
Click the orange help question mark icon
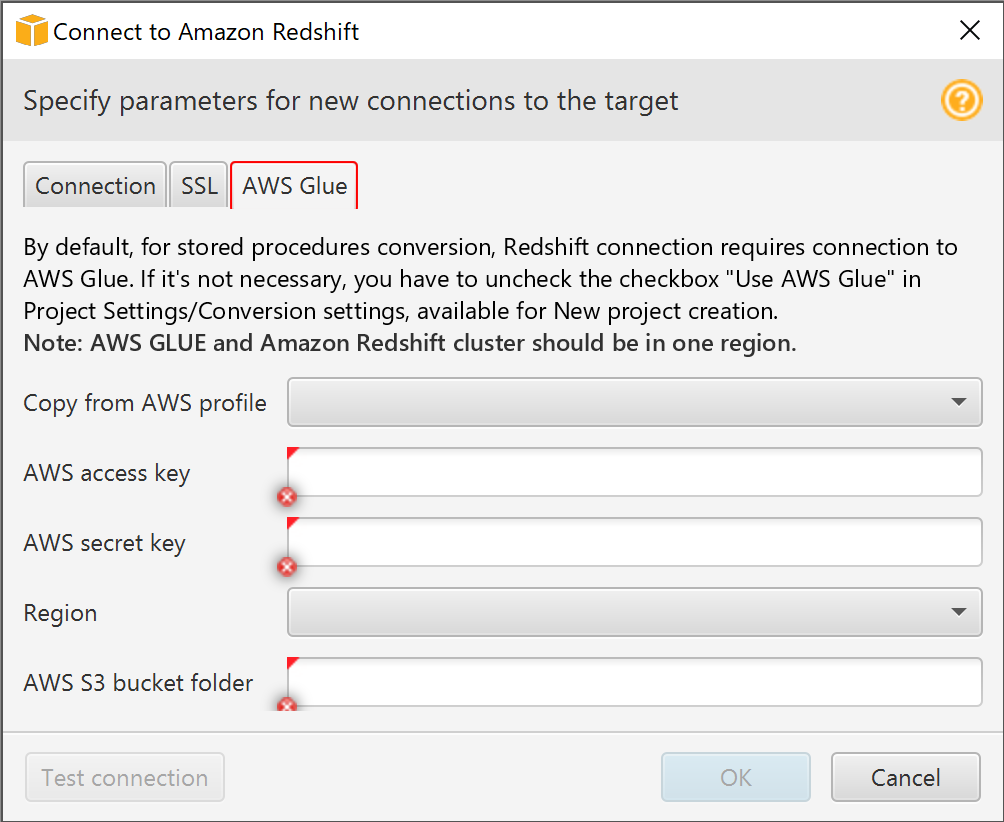961,101
